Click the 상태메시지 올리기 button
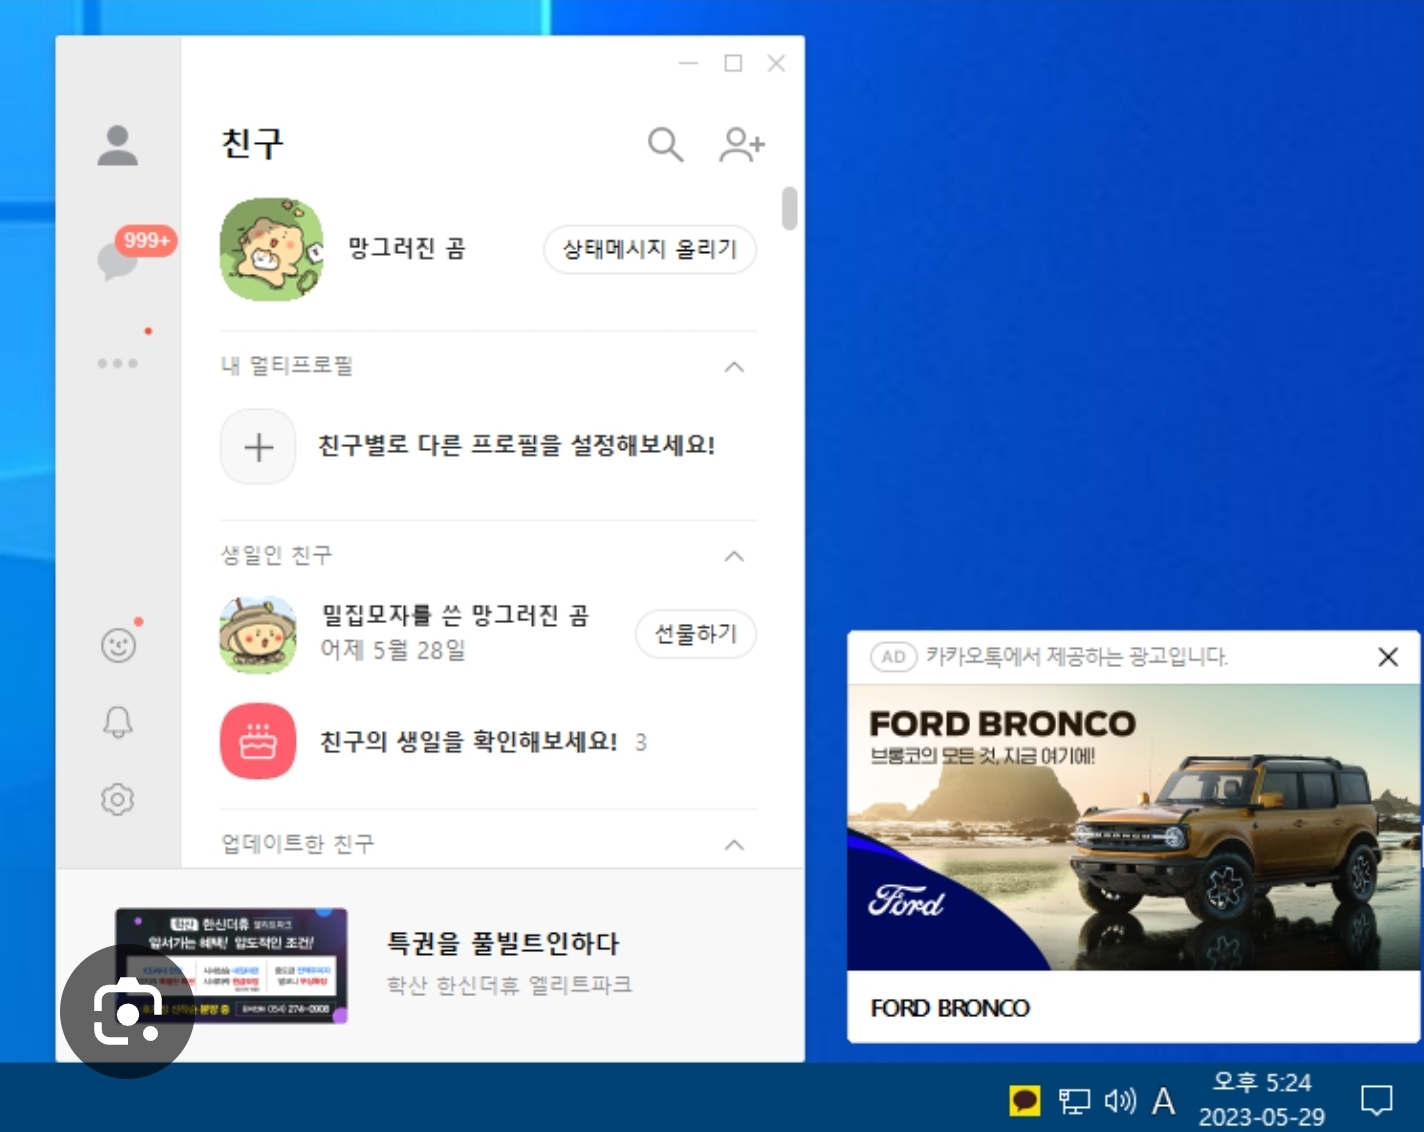Viewport: 1424px width, 1132px height. coord(650,249)
